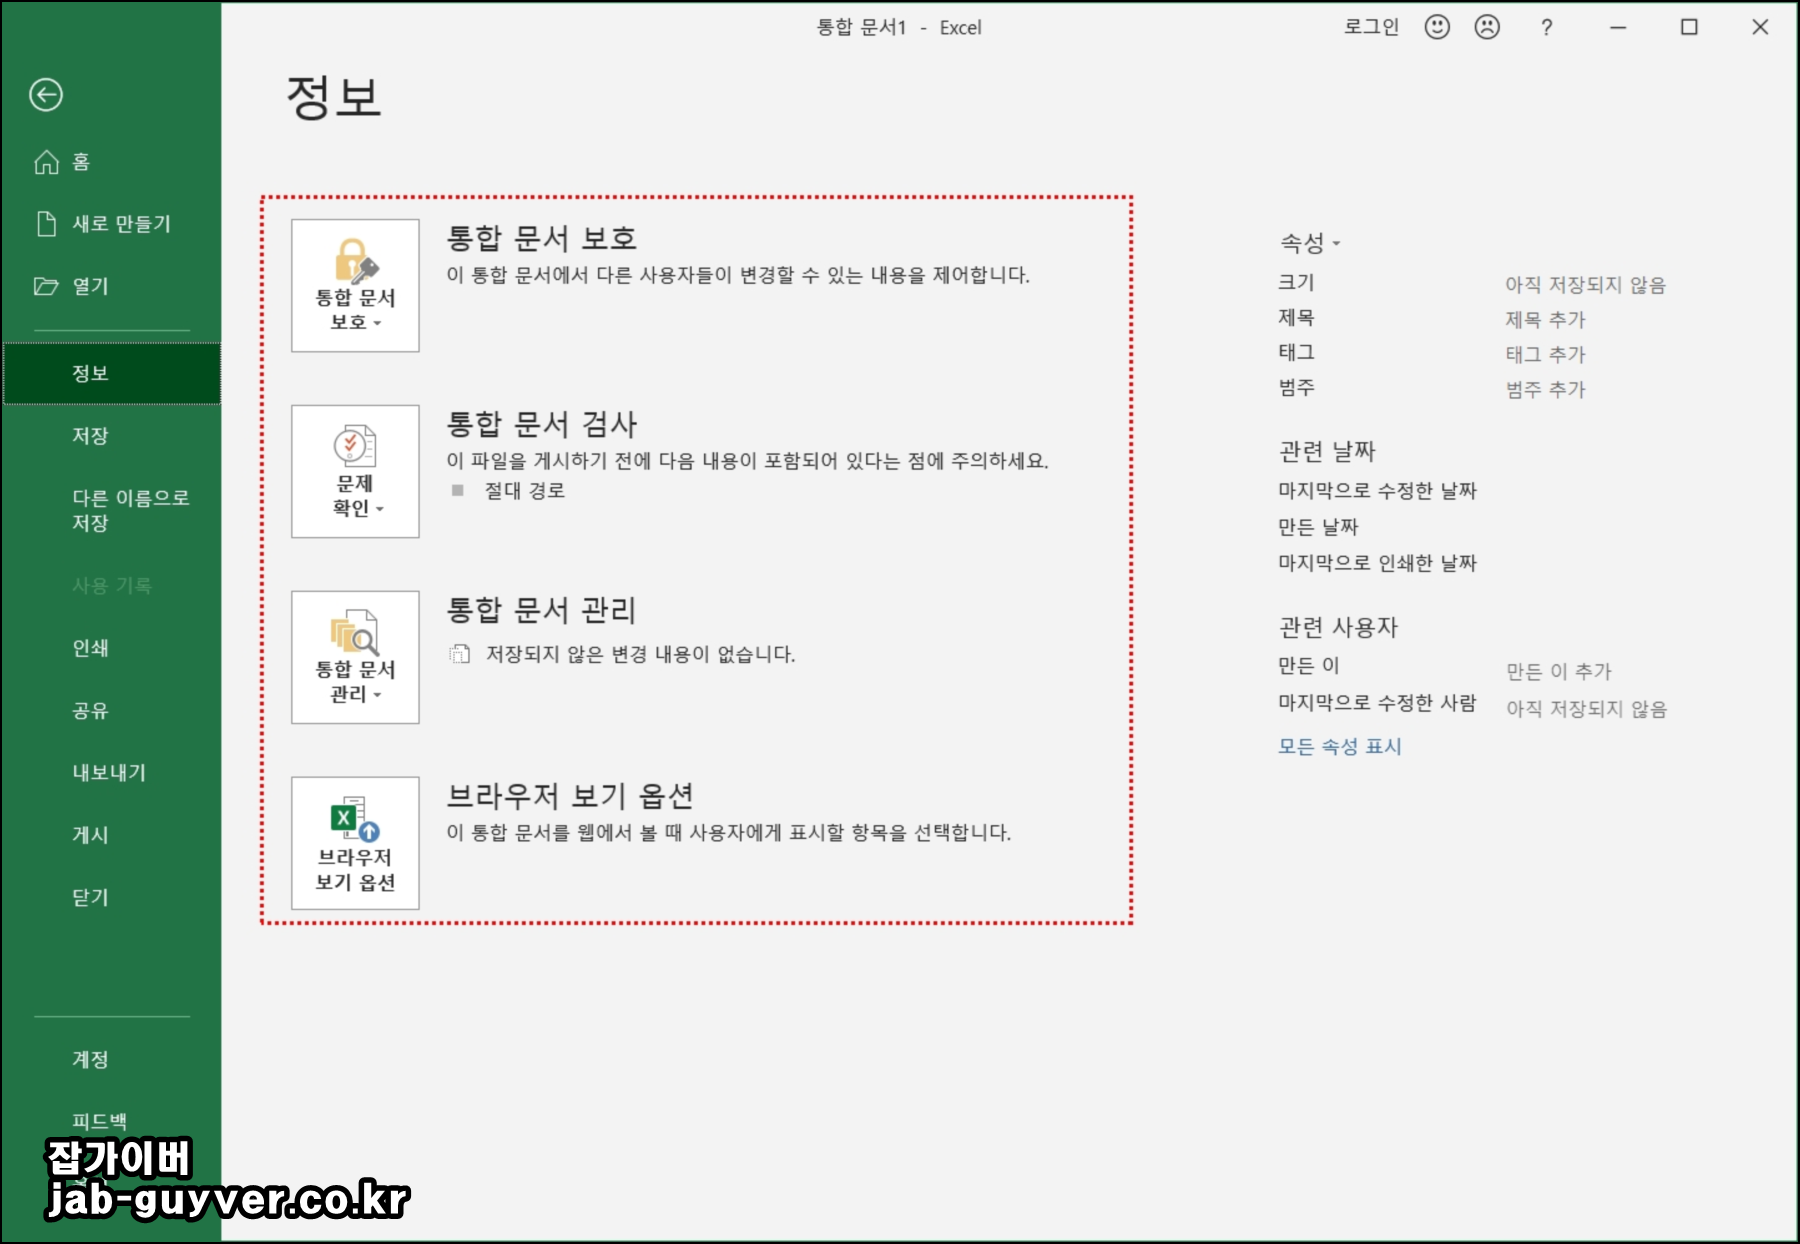Click the smiley face feedback icon
Viewport: 1800px width, 1244px height.
point(1437,27)
